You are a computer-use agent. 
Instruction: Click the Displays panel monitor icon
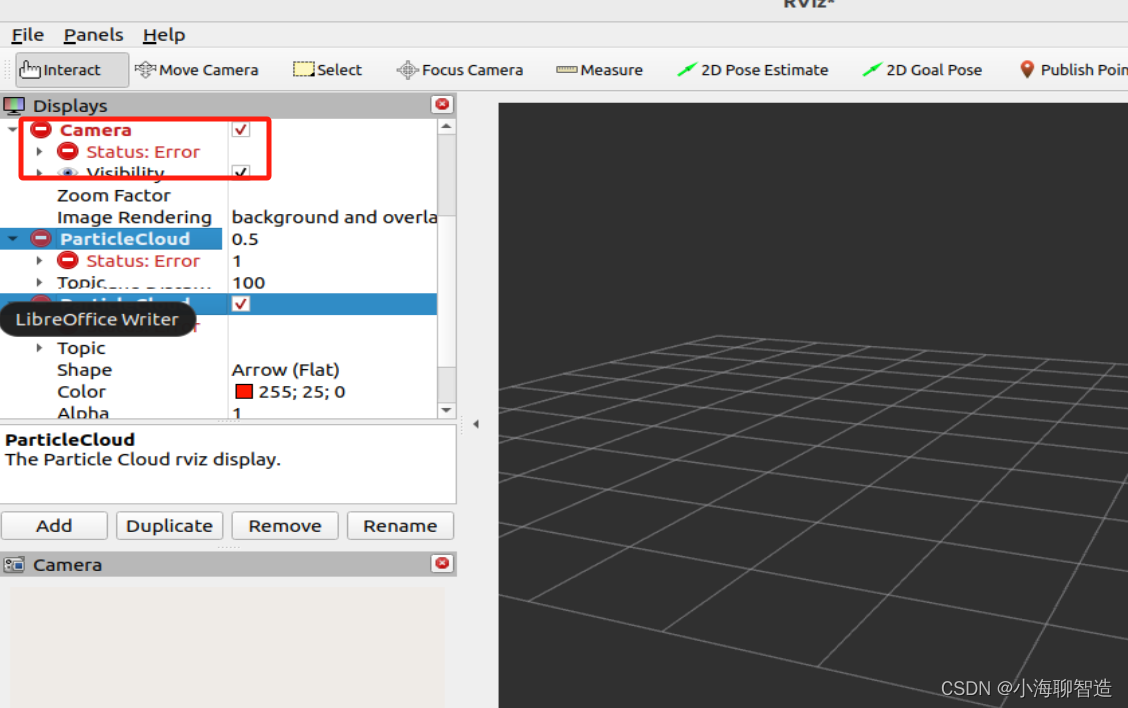click(x=14, y=106)
